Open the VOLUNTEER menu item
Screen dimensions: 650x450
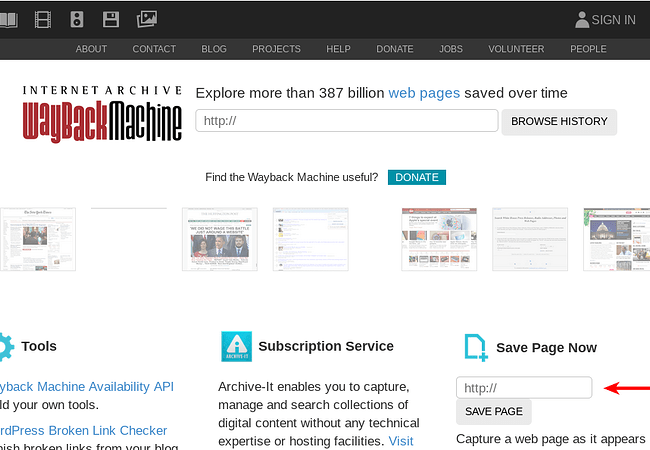point(516,49)
